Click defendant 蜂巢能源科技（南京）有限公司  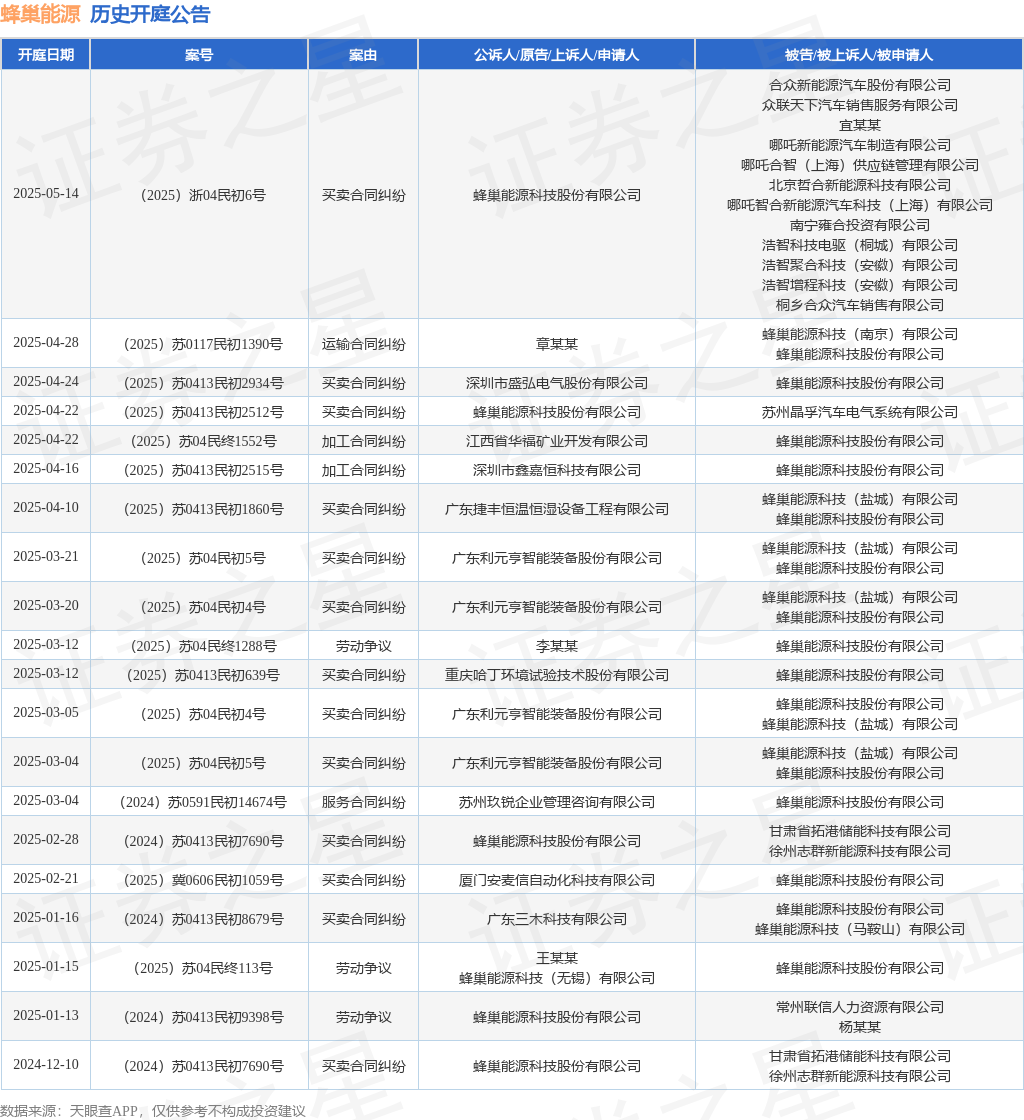click(x=860, y=334)
